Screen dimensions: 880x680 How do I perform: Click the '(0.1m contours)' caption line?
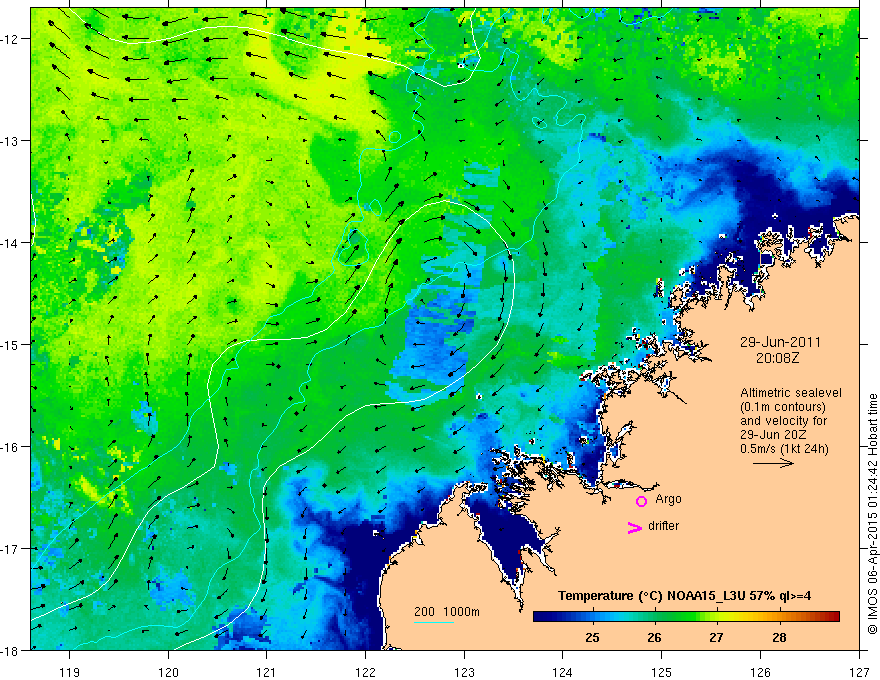(x=783, y=407)
